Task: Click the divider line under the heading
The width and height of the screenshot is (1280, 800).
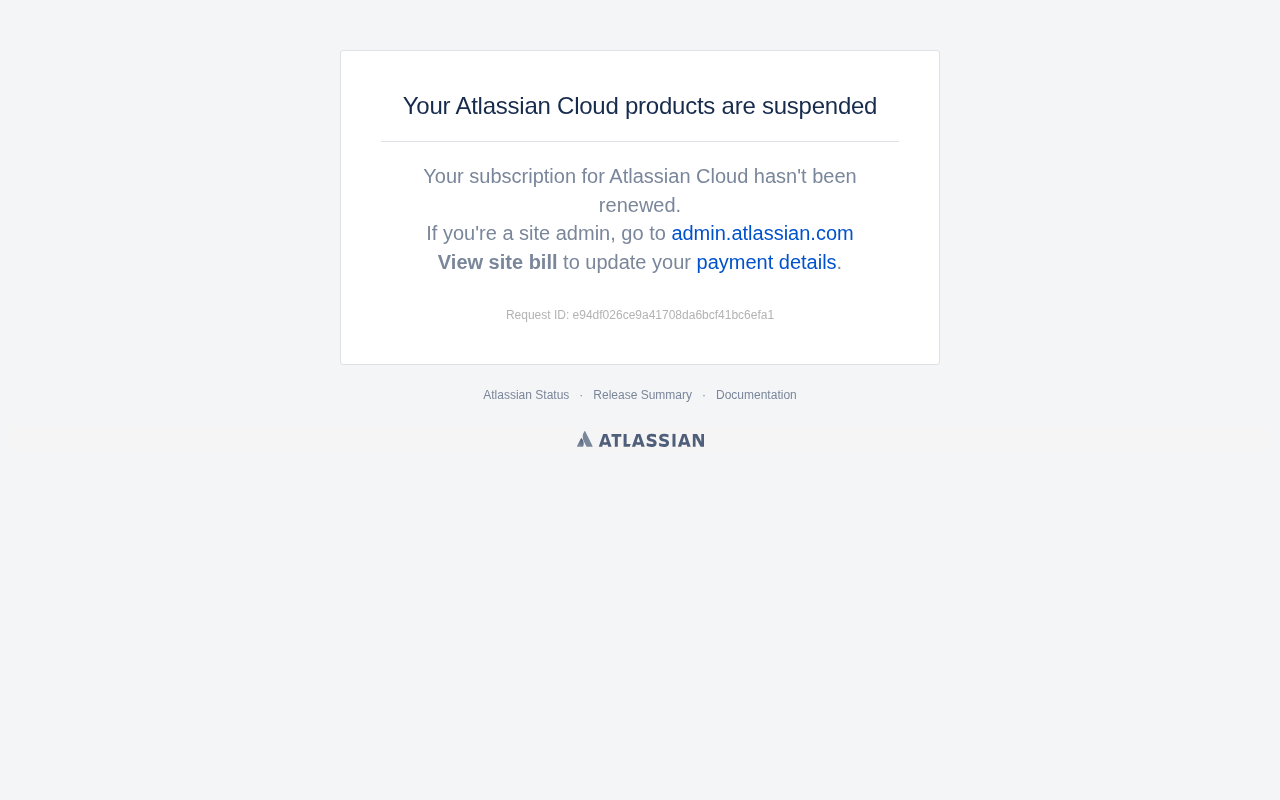Action: click(640, 141)
